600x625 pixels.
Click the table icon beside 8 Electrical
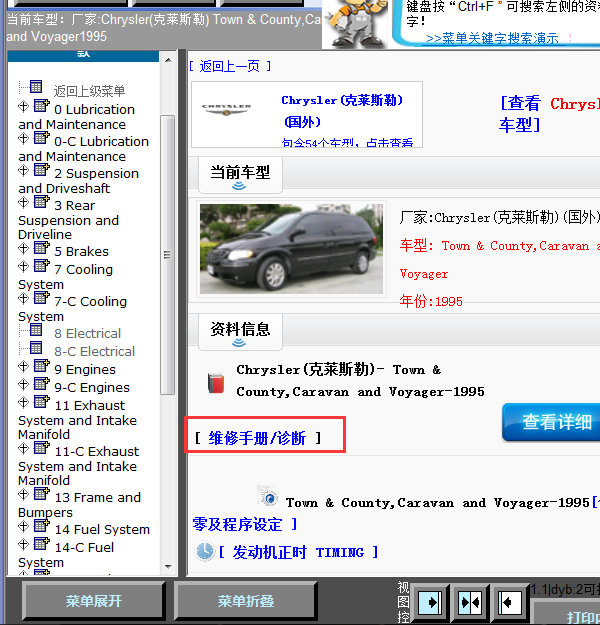tap(36, 330)
